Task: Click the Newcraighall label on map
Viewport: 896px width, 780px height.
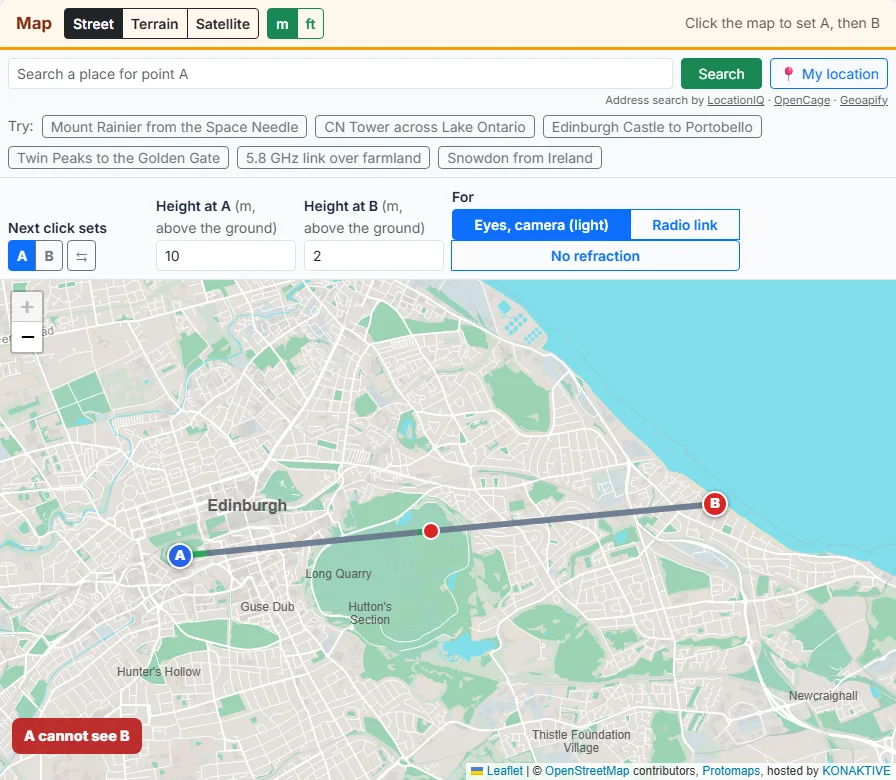Action: tap(823, 695)
